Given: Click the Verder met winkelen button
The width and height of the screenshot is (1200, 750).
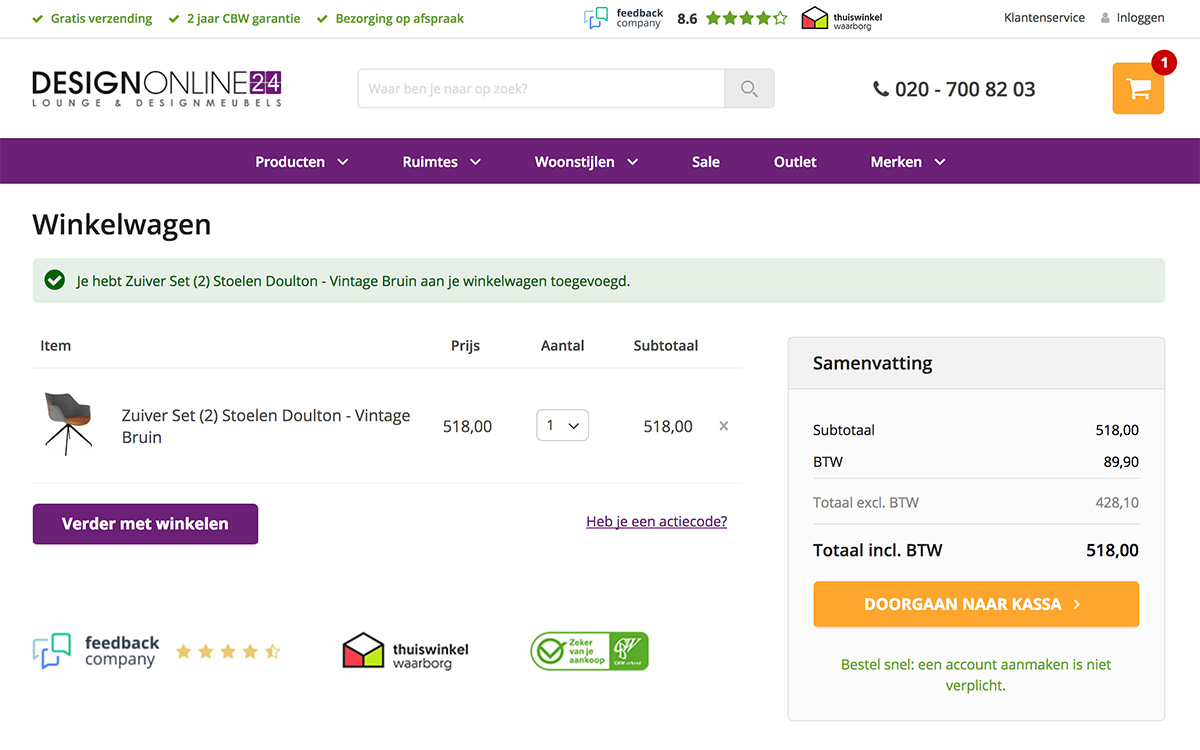Looking at the screenshot, I should point(145,524).
